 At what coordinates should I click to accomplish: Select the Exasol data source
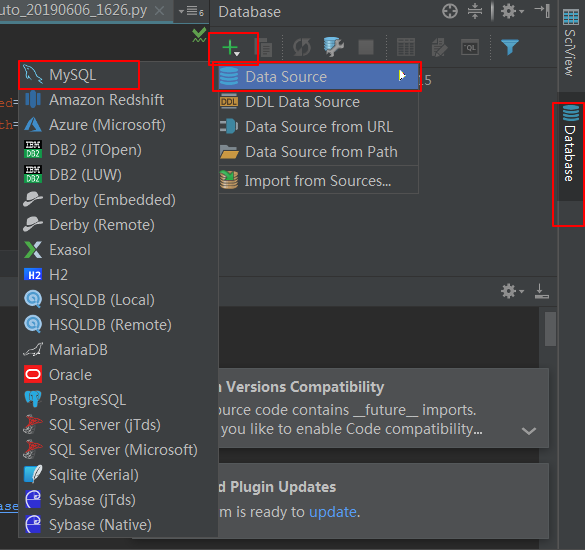[x=118, y=250]
